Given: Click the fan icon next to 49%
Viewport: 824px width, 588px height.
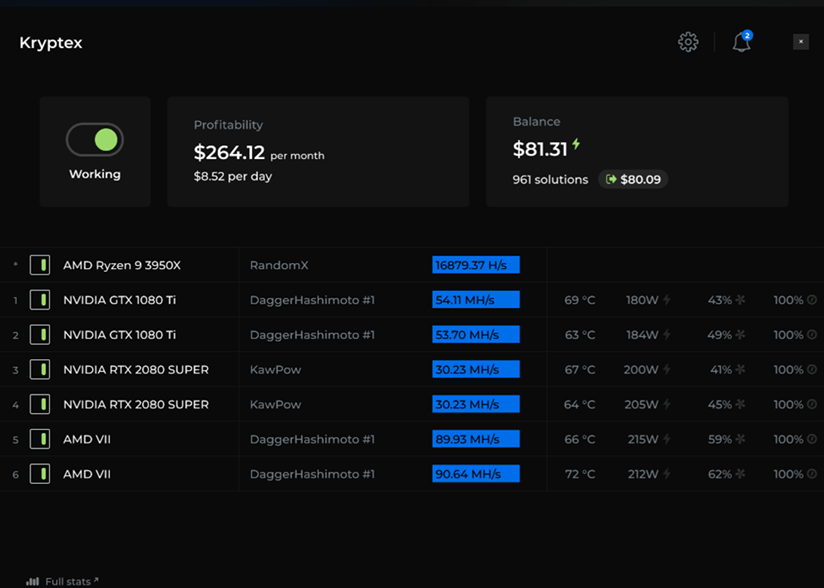Looking at the screenshot, I should pos(740,335).
